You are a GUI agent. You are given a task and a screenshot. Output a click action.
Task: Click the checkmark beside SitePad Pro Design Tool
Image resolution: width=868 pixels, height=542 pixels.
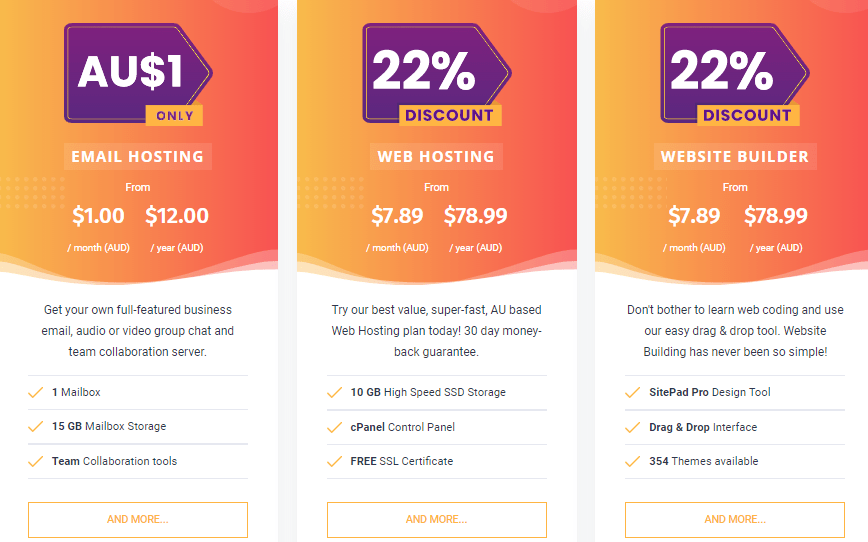[x=633, y=393]
